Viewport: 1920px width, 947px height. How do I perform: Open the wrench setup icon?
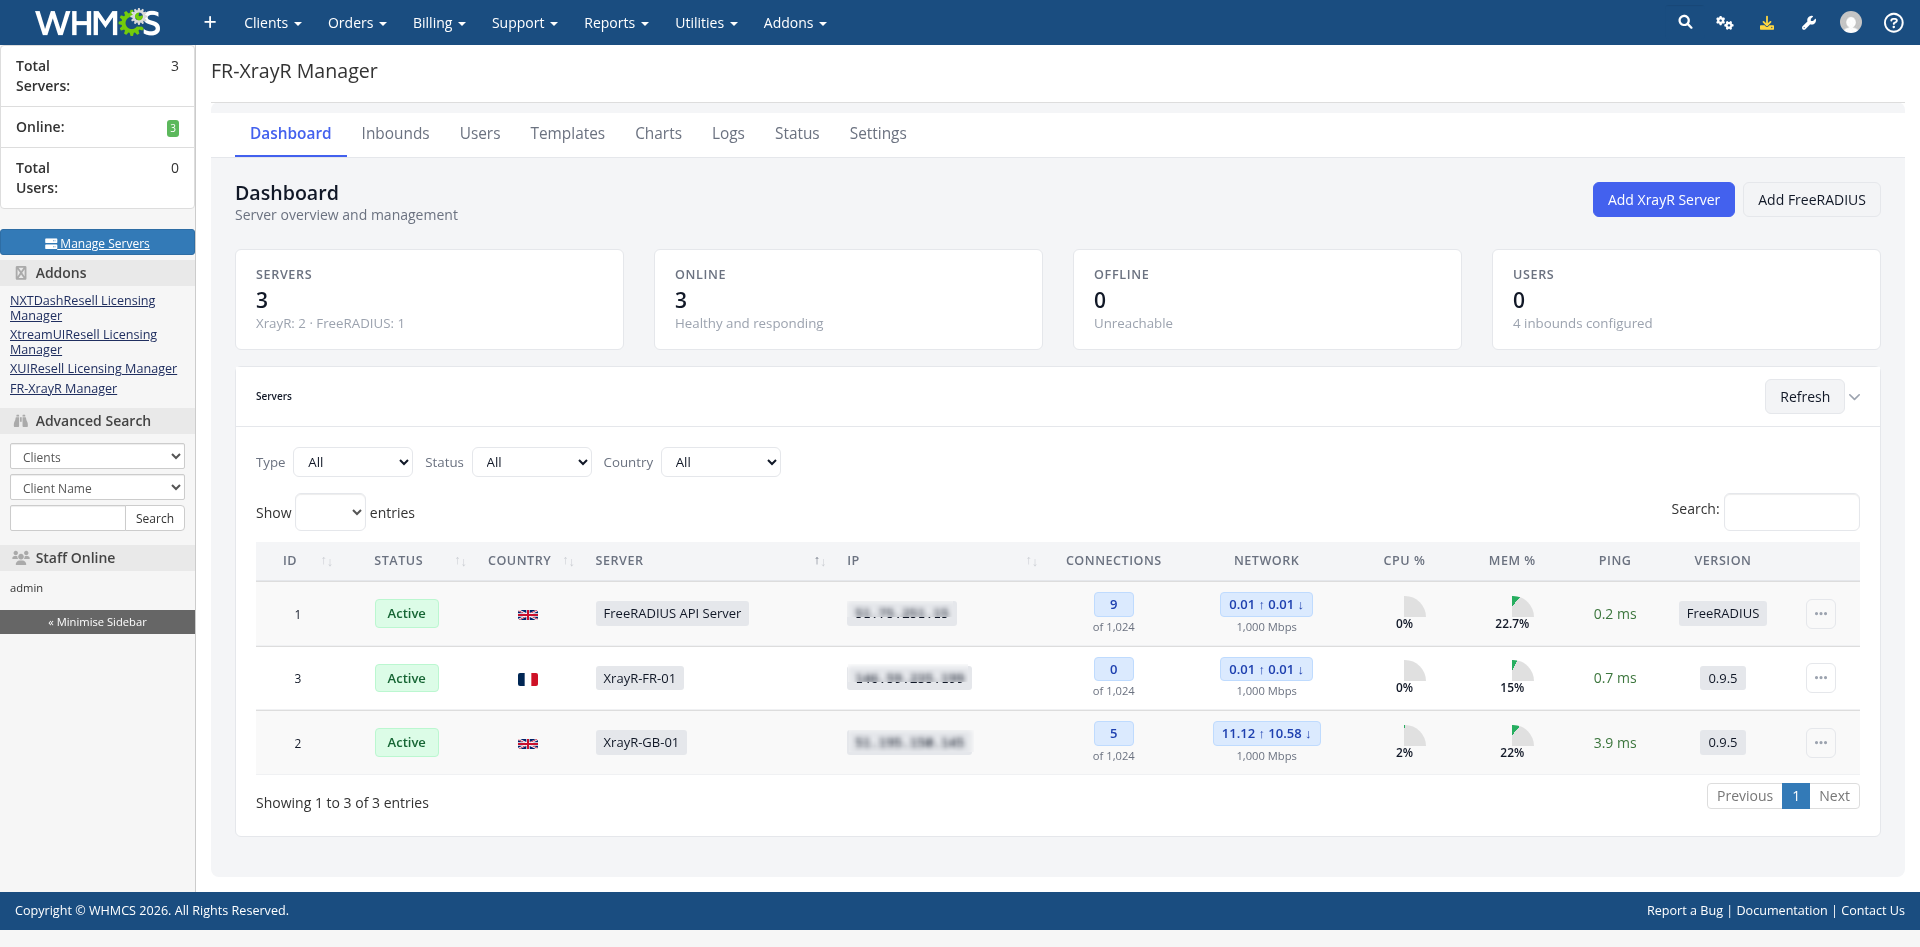tap(1809, 22)
